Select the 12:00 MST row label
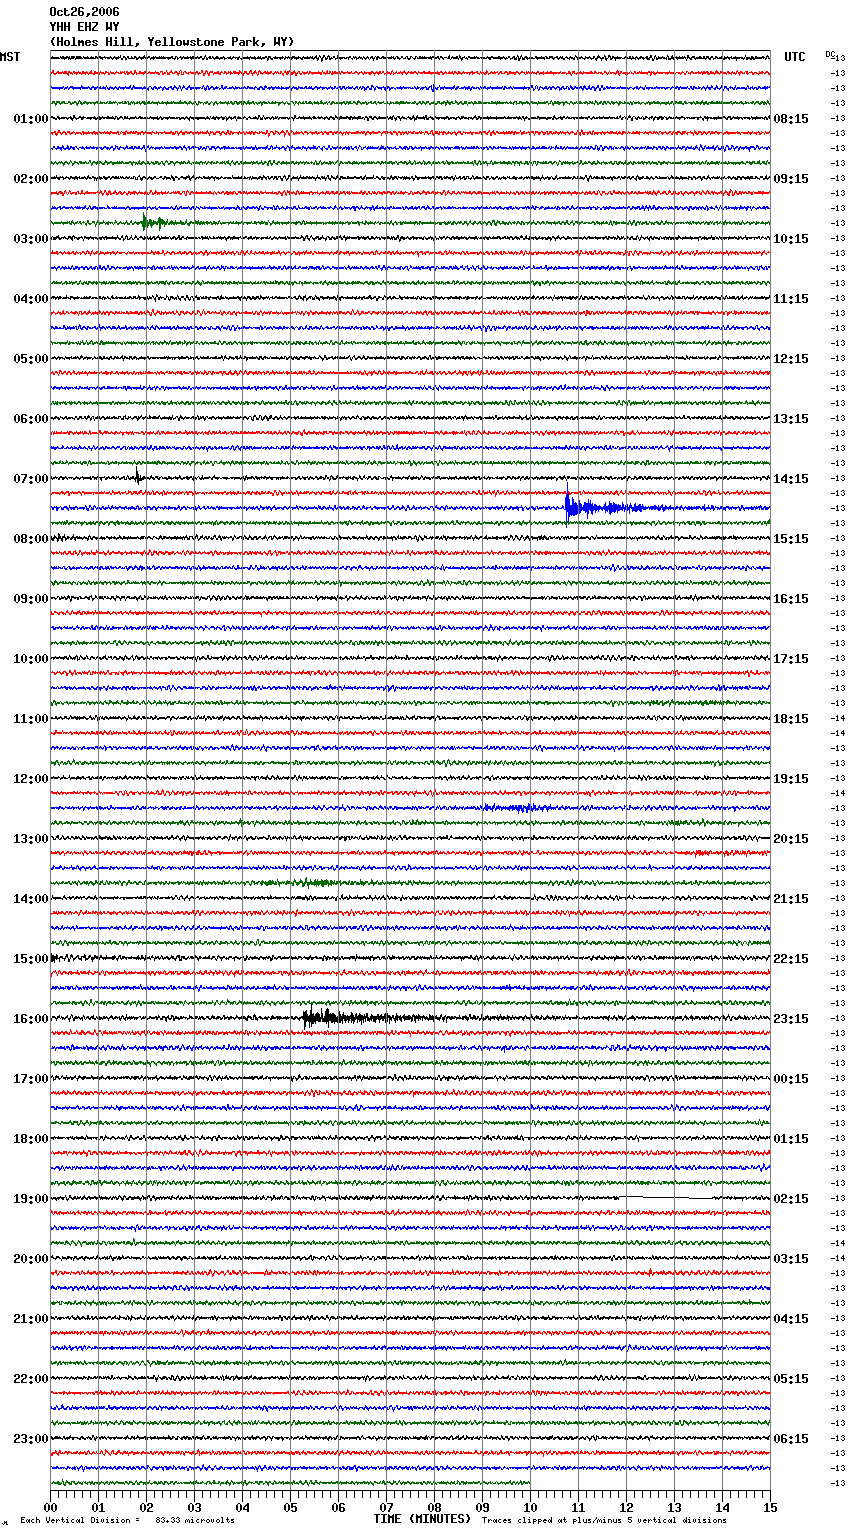The image size is (850, 1534). 31,779
